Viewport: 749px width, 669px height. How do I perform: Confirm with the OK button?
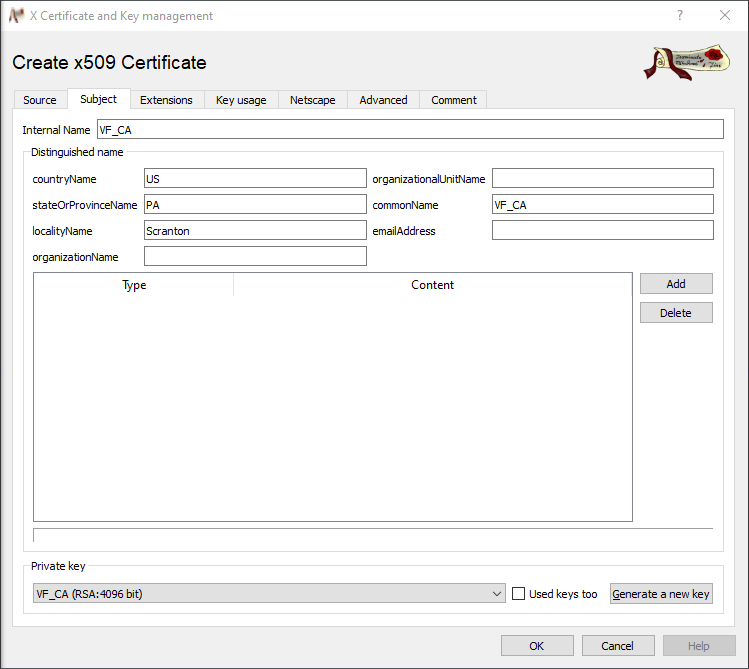(537, 645)
